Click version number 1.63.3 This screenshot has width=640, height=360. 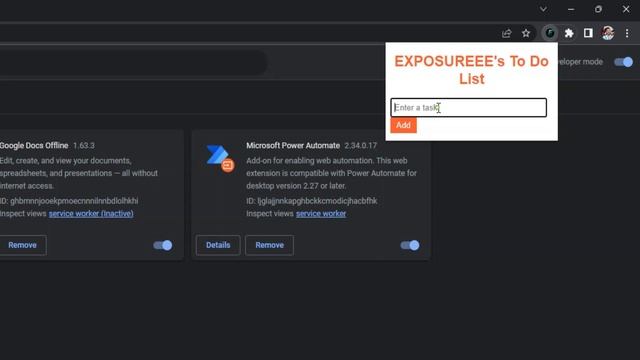(84, 145)
